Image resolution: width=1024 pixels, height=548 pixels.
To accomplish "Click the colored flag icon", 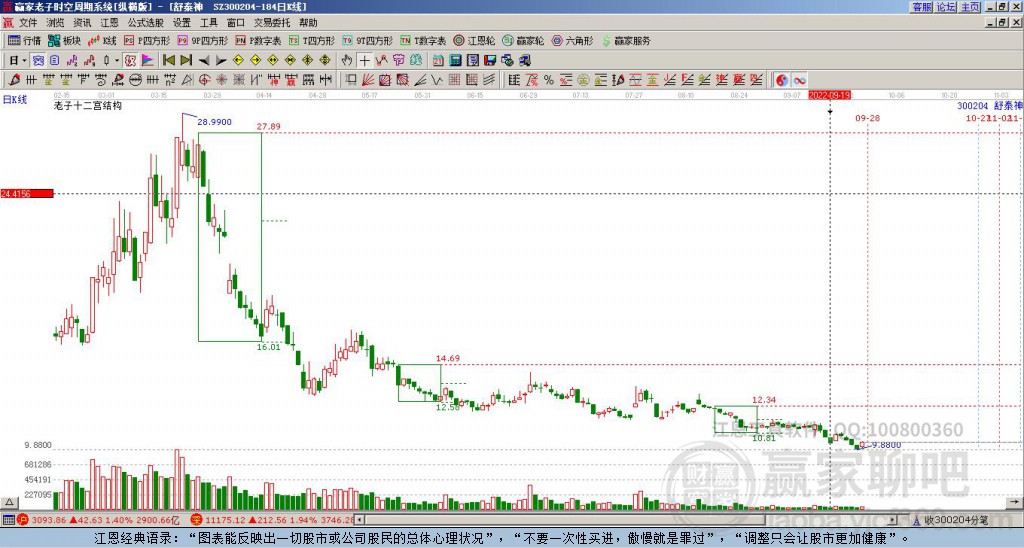I will (x=148, y=61).
